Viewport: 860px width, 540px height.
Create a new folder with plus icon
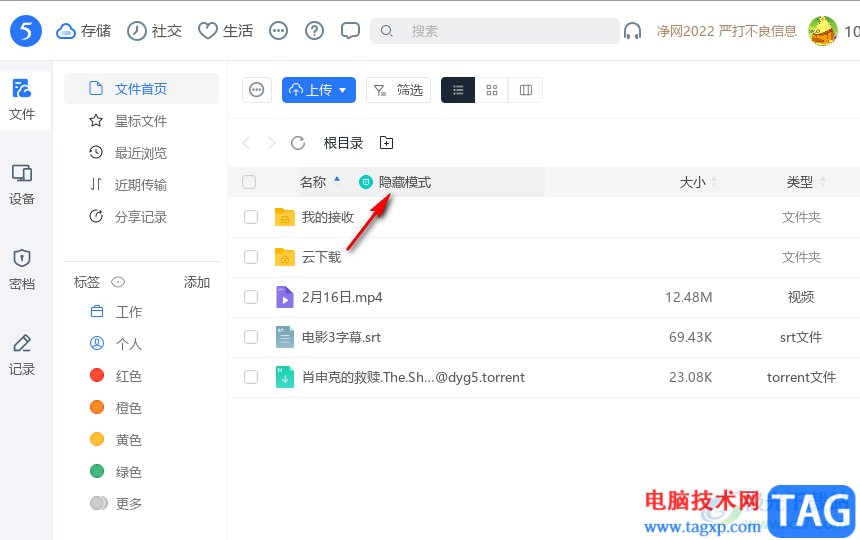coord(386,143)
